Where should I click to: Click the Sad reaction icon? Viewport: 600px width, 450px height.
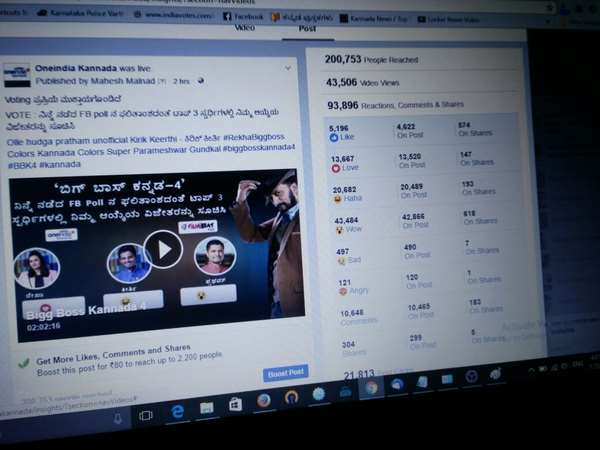[341, 261]
